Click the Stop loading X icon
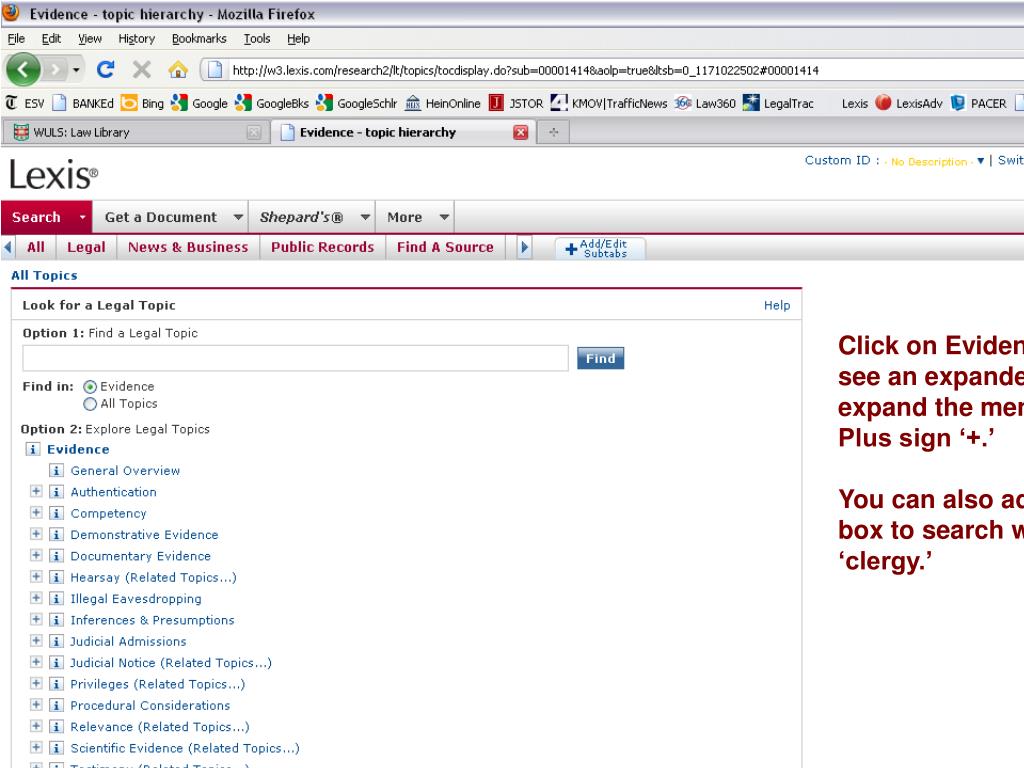Viewport: 1024px width, 768px height. click(141, 69)
